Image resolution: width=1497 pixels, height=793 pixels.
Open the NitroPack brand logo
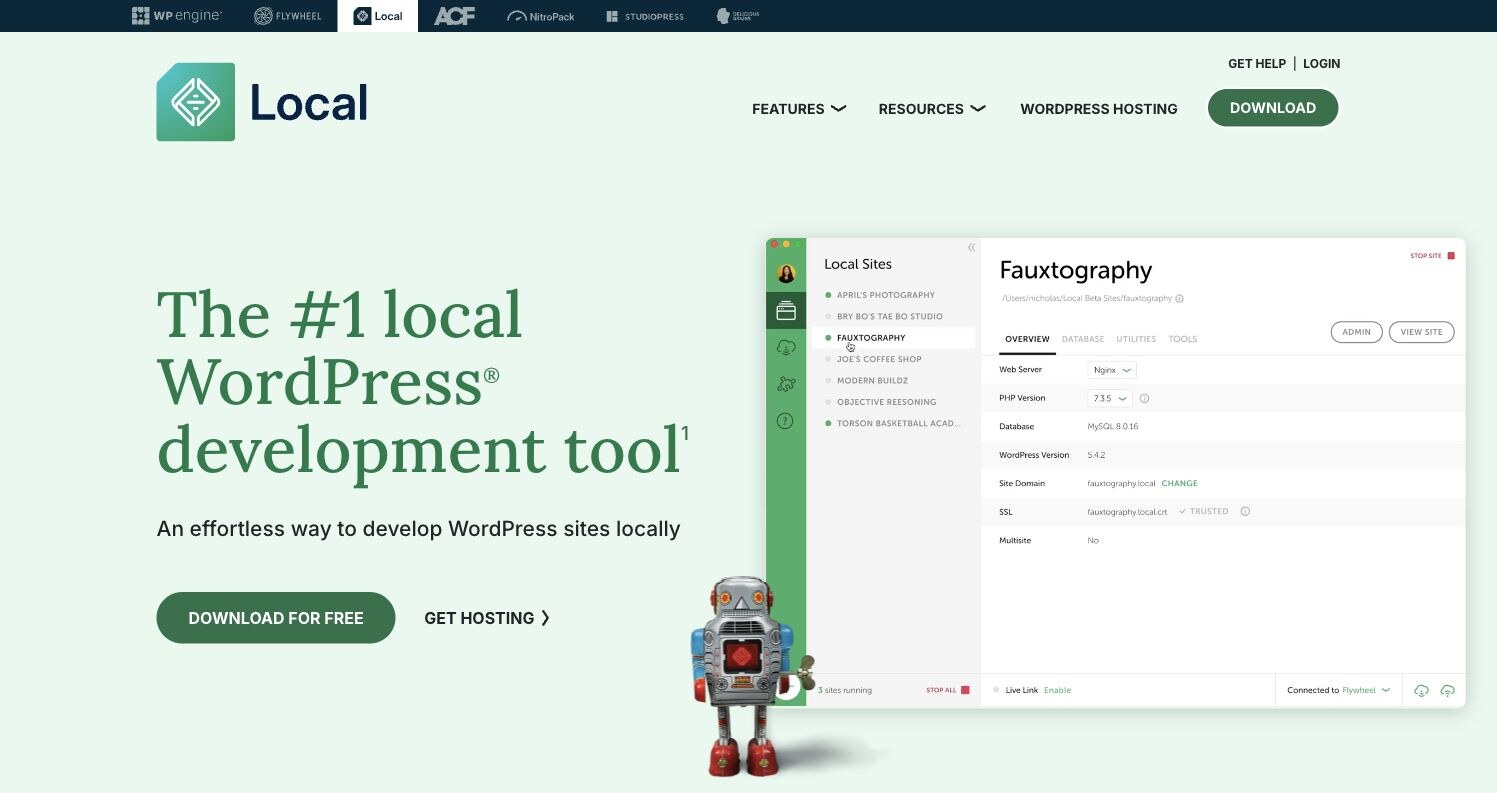(541, 16)
